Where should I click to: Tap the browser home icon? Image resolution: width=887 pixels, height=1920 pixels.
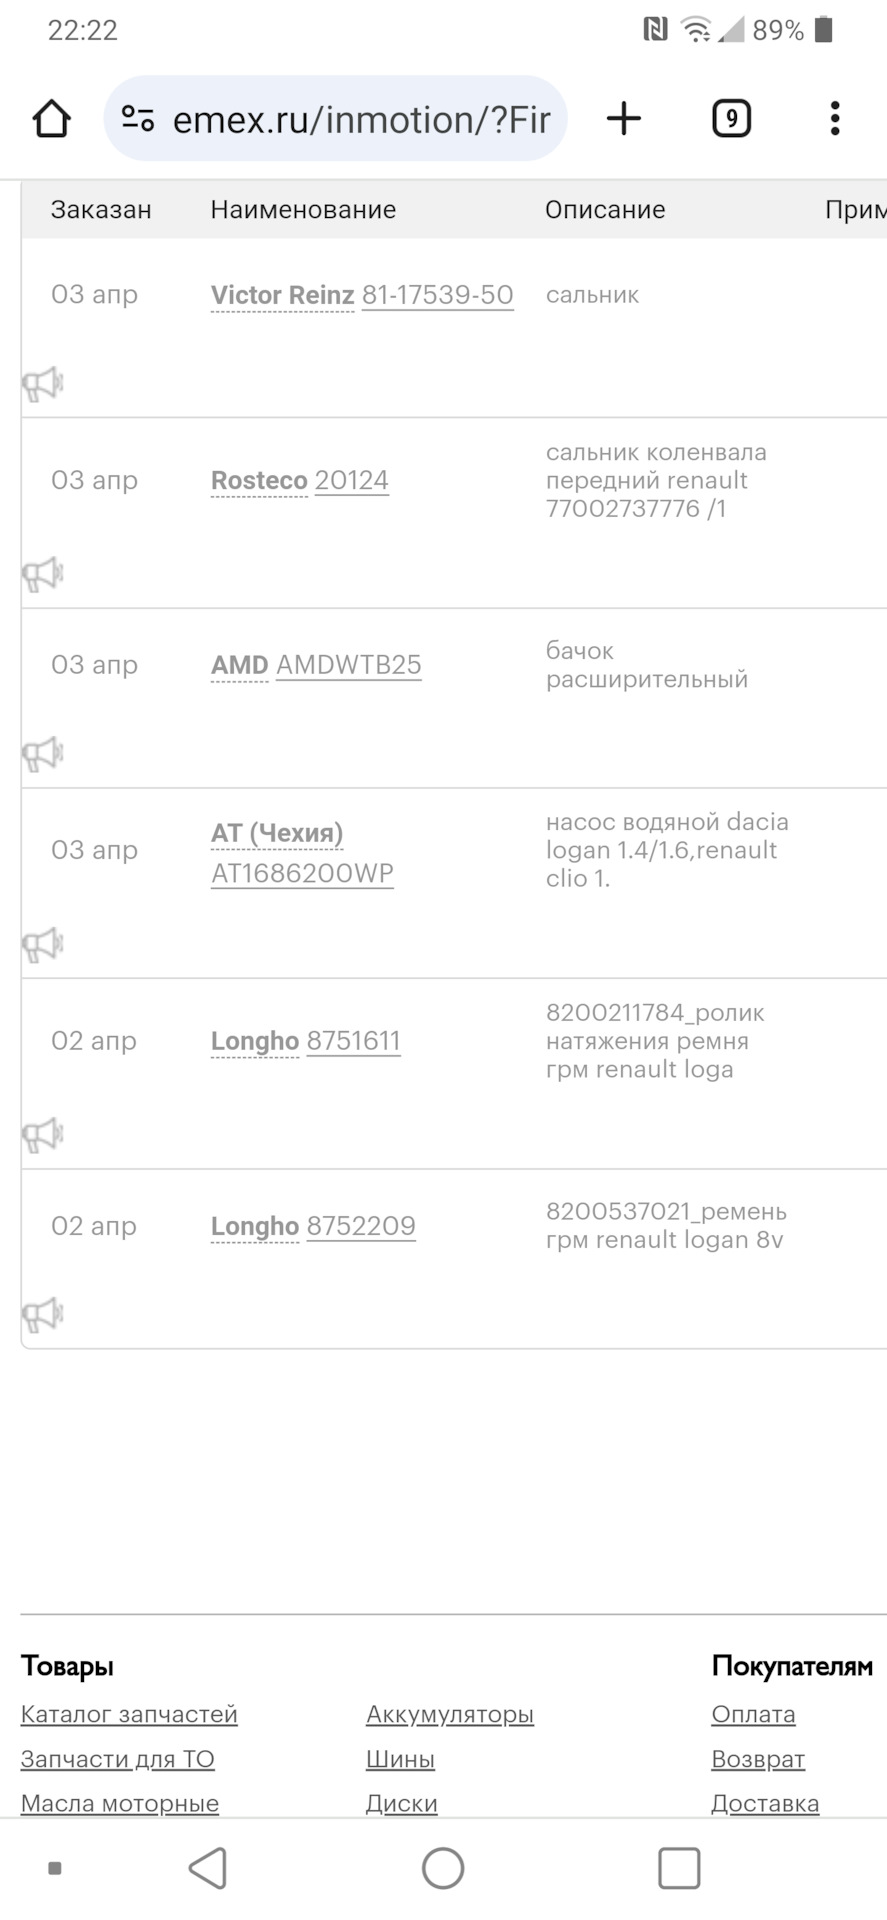(x=51, y=119)
